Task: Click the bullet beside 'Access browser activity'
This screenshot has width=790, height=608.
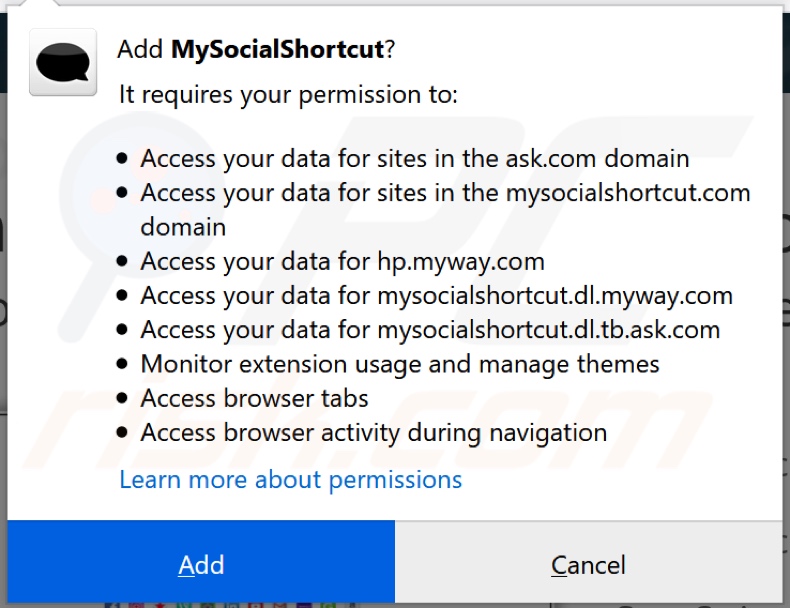Action: (123, 433)
